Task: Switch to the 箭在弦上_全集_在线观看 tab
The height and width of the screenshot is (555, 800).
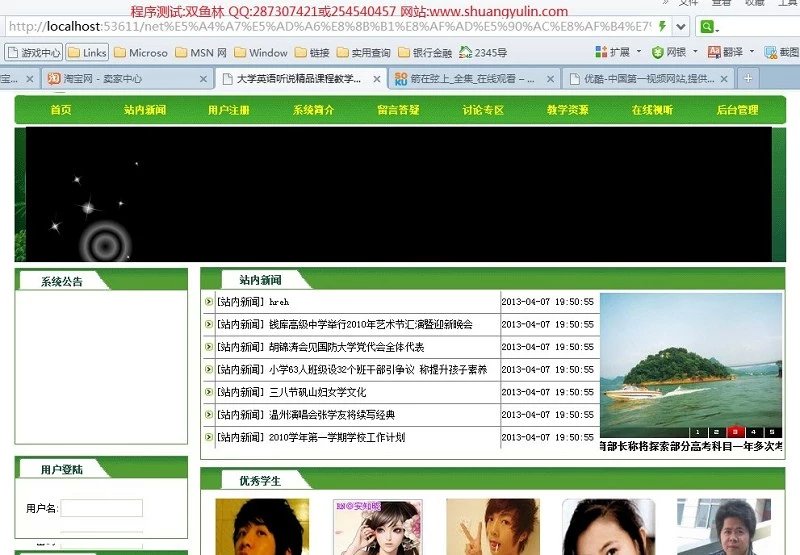Action: [x=473, y=79]
